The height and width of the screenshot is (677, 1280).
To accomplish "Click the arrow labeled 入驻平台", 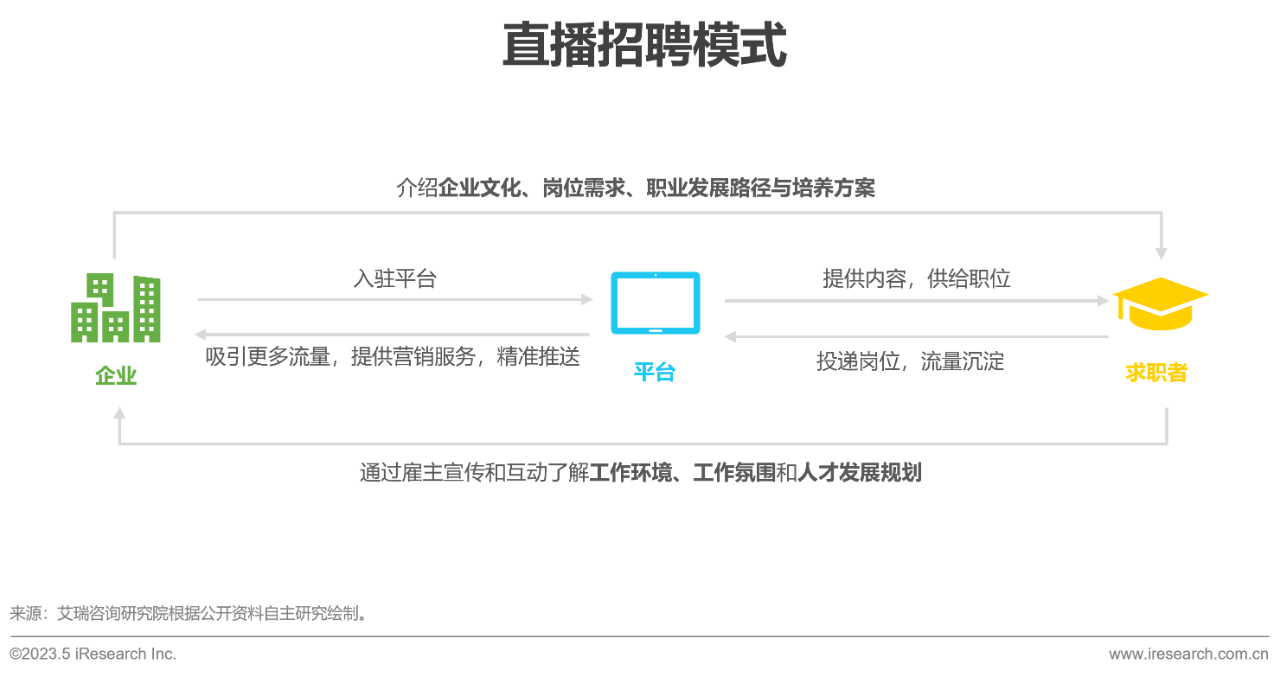I will (x=395, y=297).
